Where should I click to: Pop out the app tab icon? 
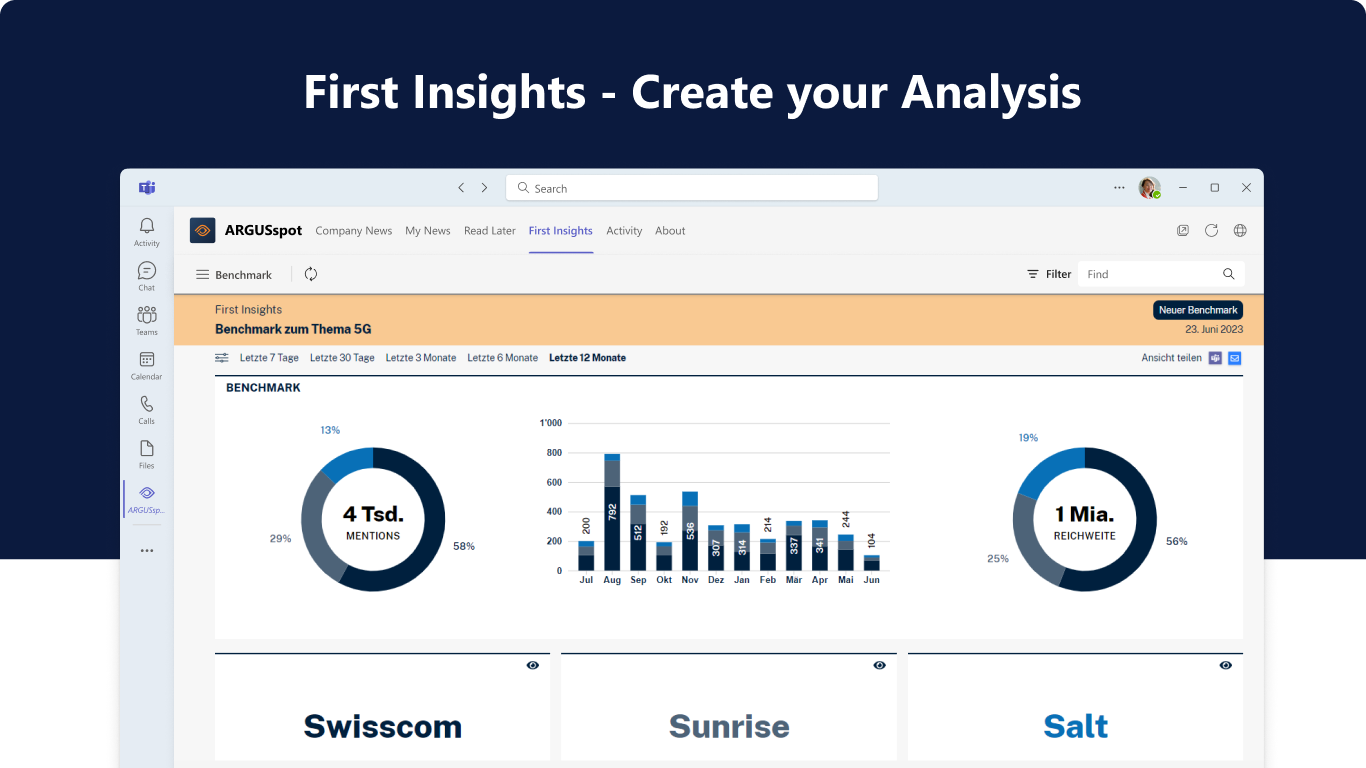point(1183,230)
